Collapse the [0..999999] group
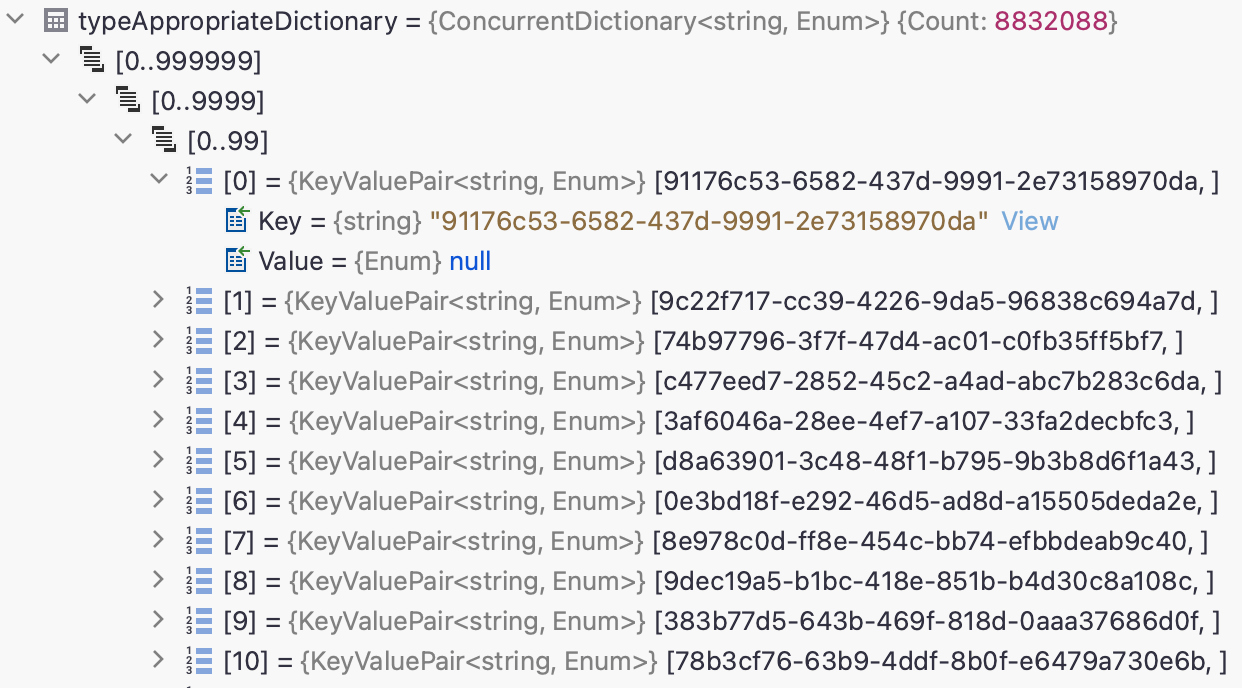This screenshot has width=1242, height=688. pyautogui.click(x=50, y=59)
